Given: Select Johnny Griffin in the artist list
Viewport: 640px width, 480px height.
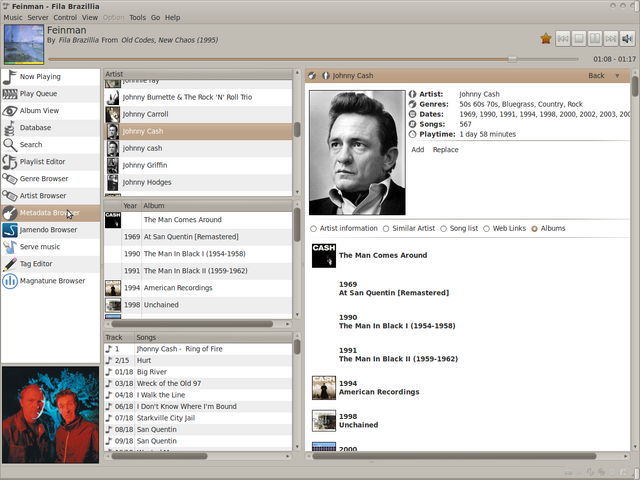Looking at the screenshot, I should pos(198,165).
